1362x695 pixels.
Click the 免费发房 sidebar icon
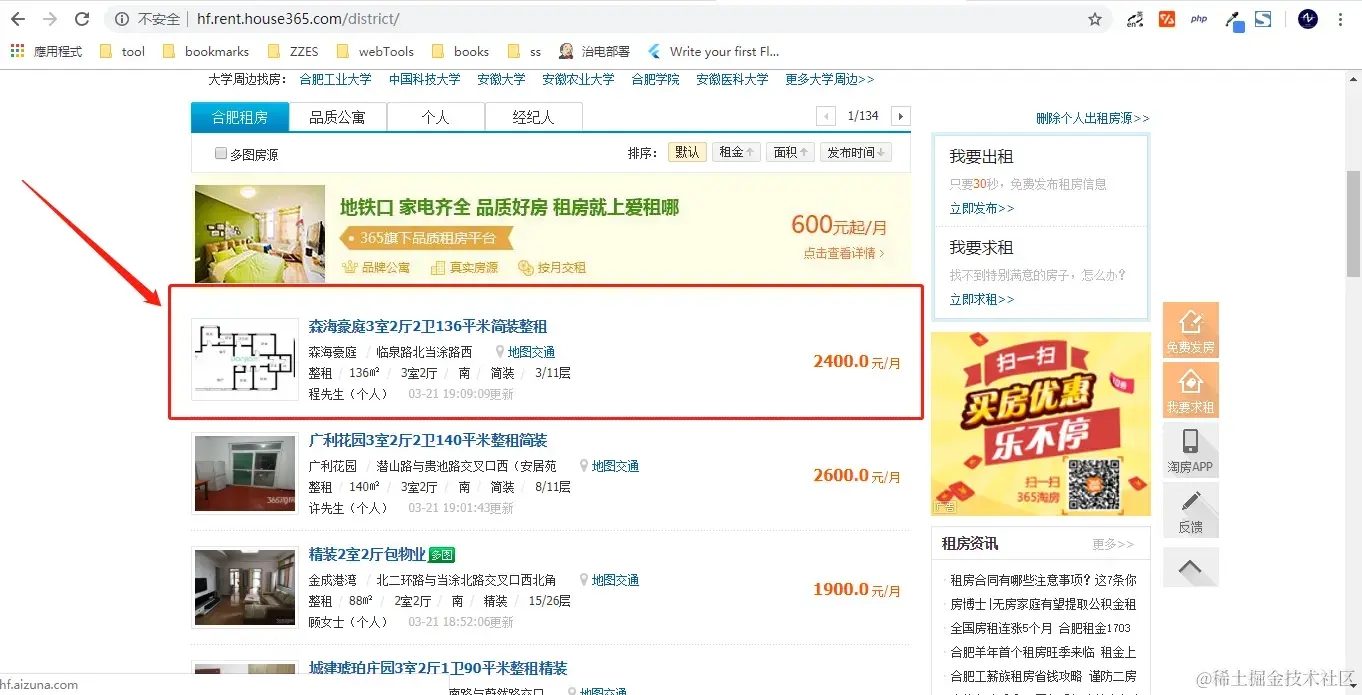tap(1190, 330)
